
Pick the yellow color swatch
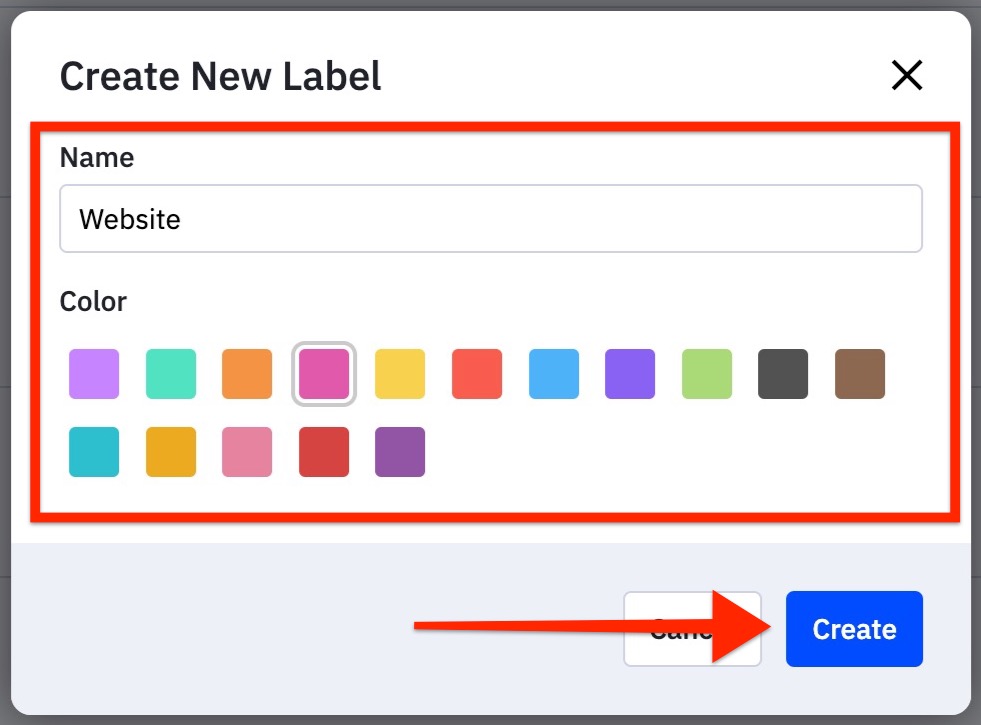[400, 374]
